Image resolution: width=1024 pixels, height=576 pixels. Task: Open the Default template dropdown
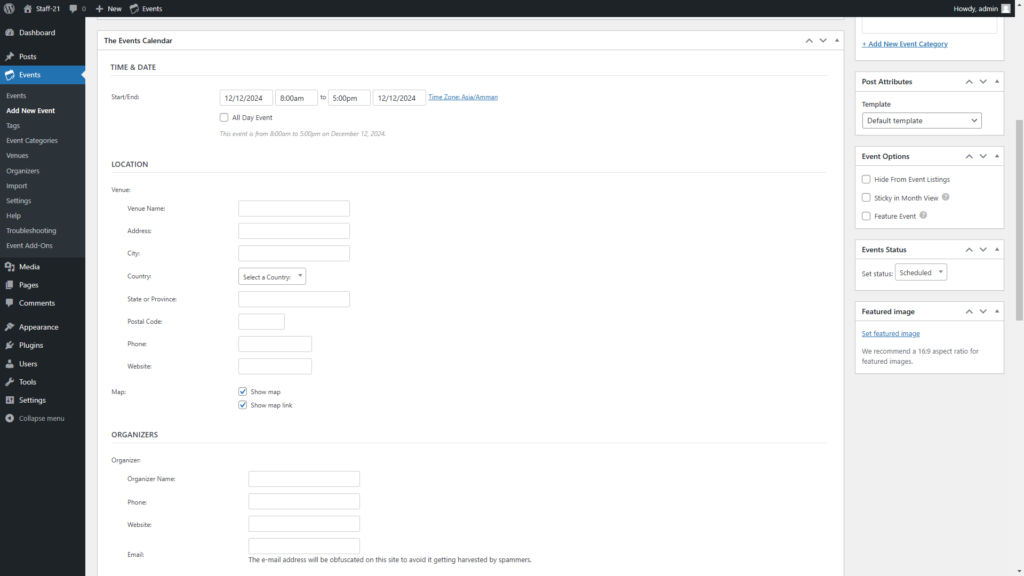(921, 120)
